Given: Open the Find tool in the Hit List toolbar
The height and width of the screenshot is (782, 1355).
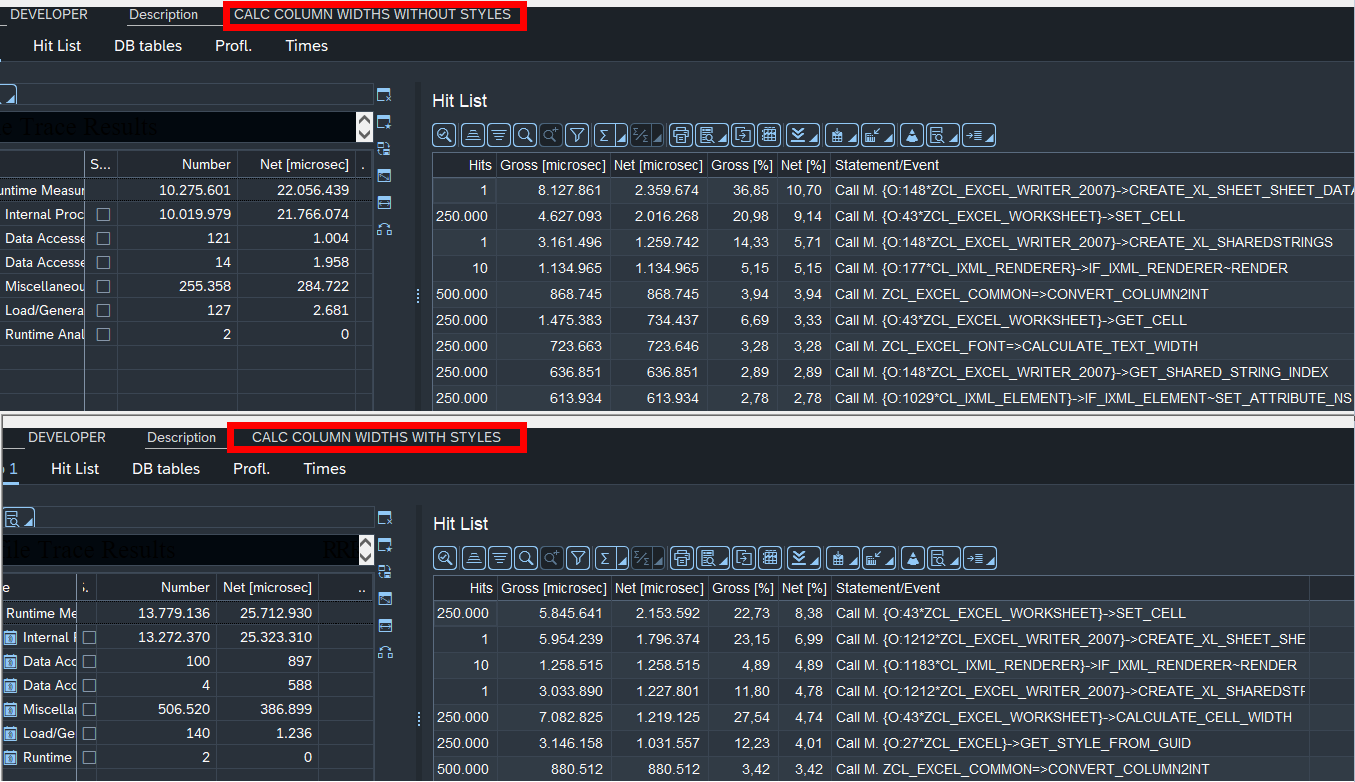Looking at the screenshot, I should (x=525, y=134).
